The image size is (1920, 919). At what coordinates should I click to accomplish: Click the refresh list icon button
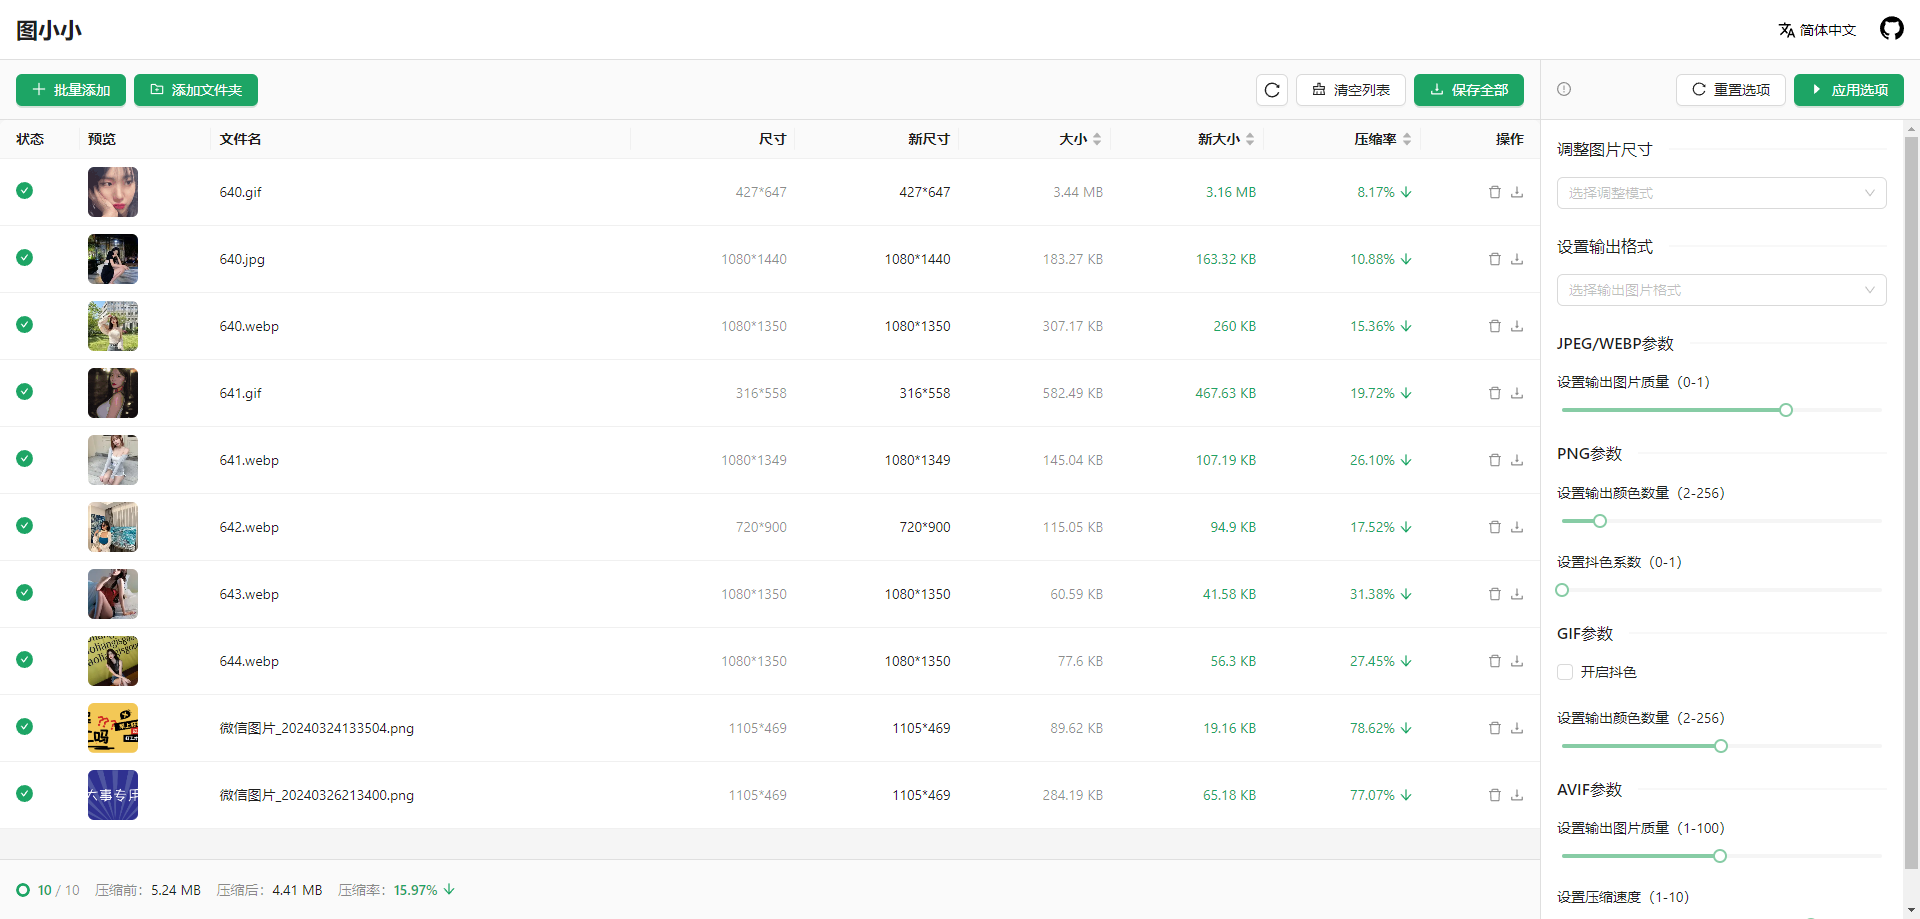[x=1272, y=90]
